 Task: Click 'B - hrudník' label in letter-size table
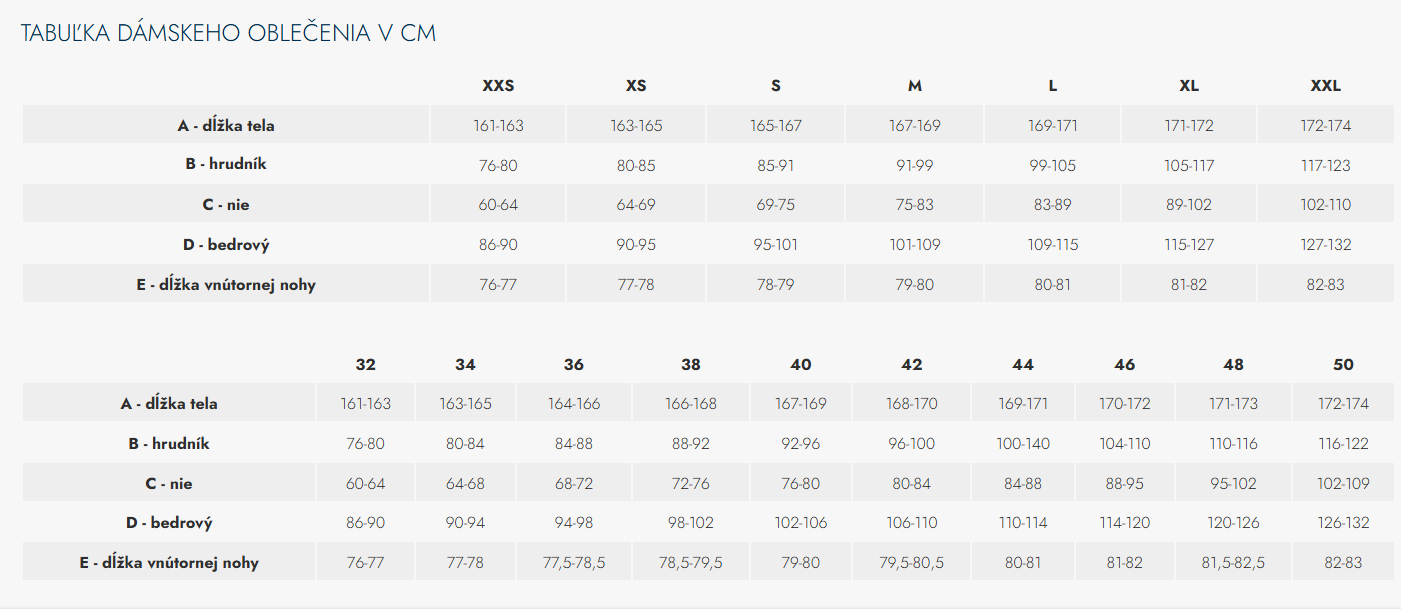(226, 165)
